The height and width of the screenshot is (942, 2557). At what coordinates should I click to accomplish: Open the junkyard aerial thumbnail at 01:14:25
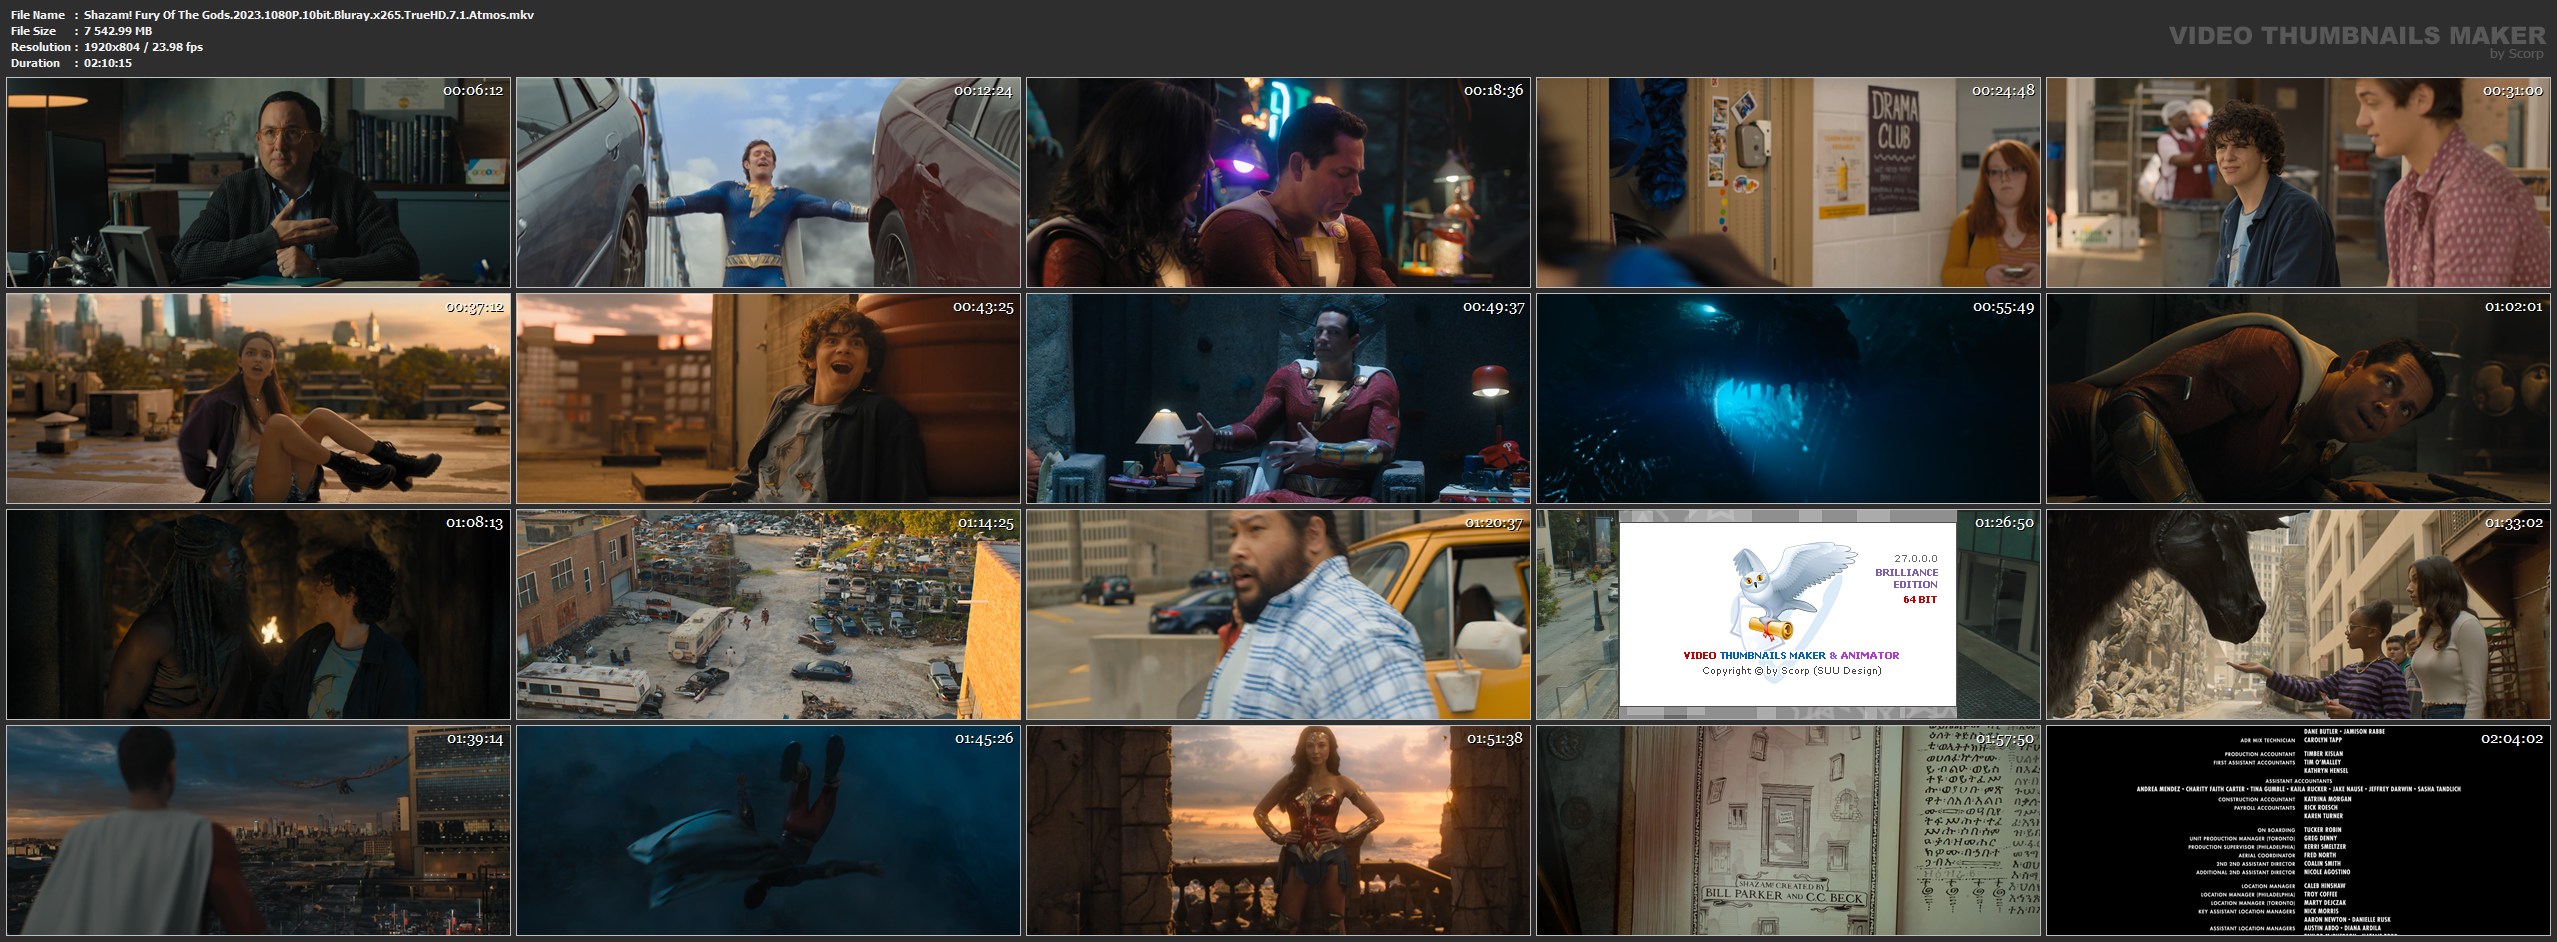(768, 615)
